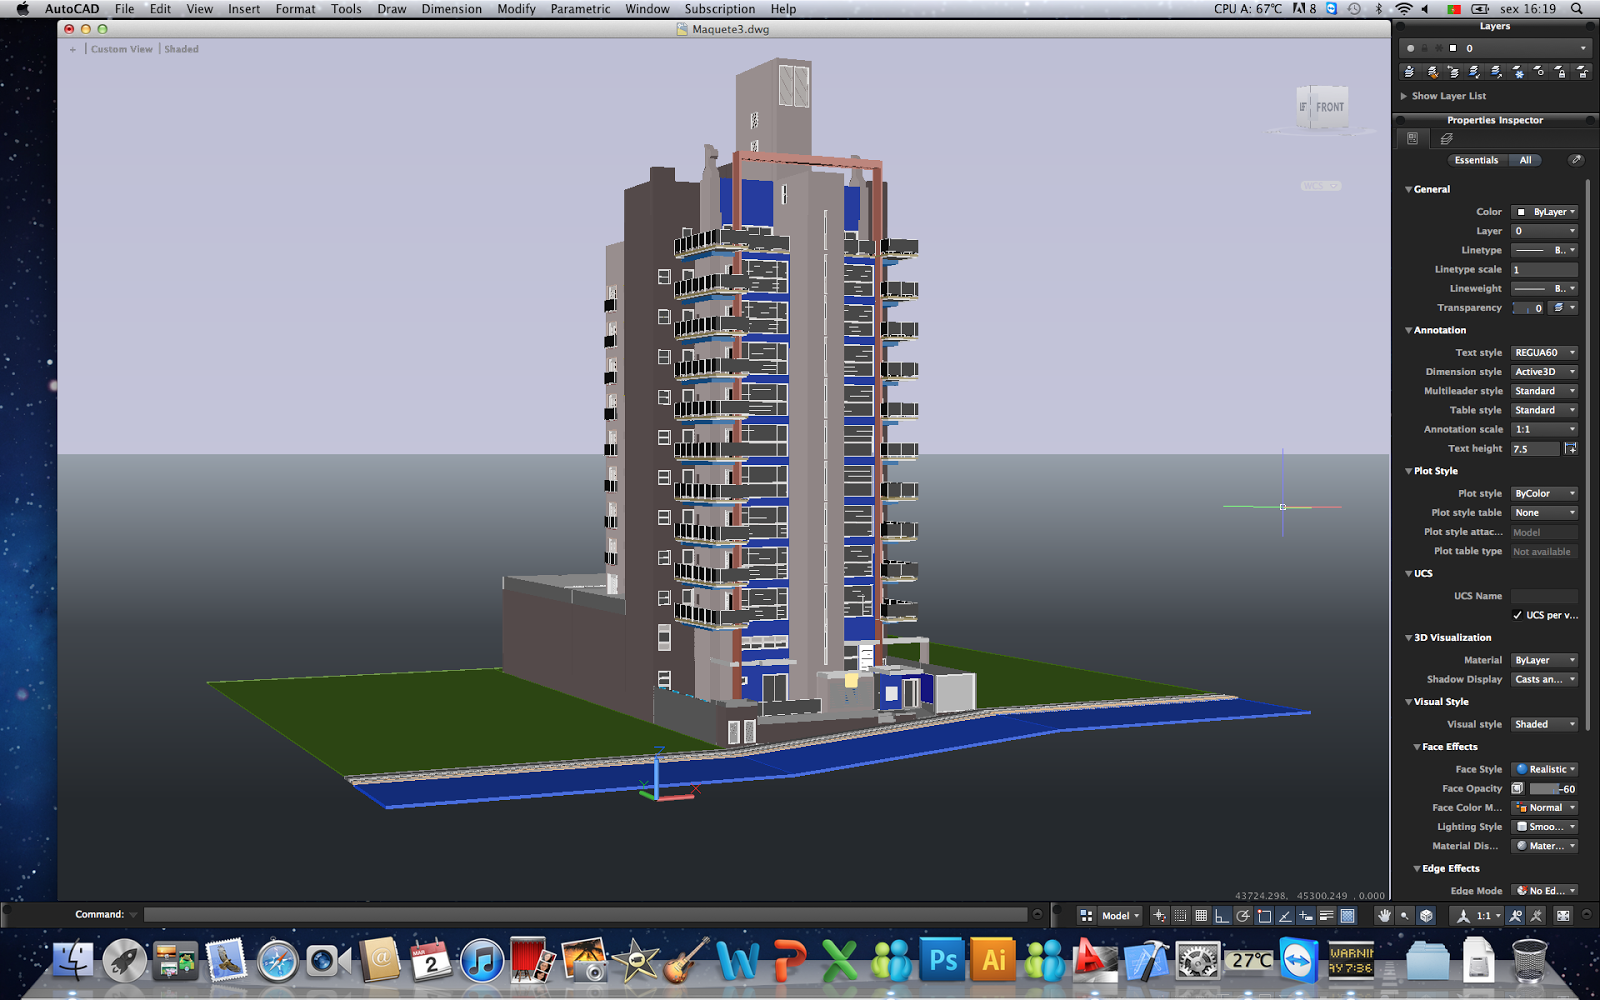Open the Text style REGUA60 dropdown
This screenshot has width=1600, height=1000.
pos(1545,353)
